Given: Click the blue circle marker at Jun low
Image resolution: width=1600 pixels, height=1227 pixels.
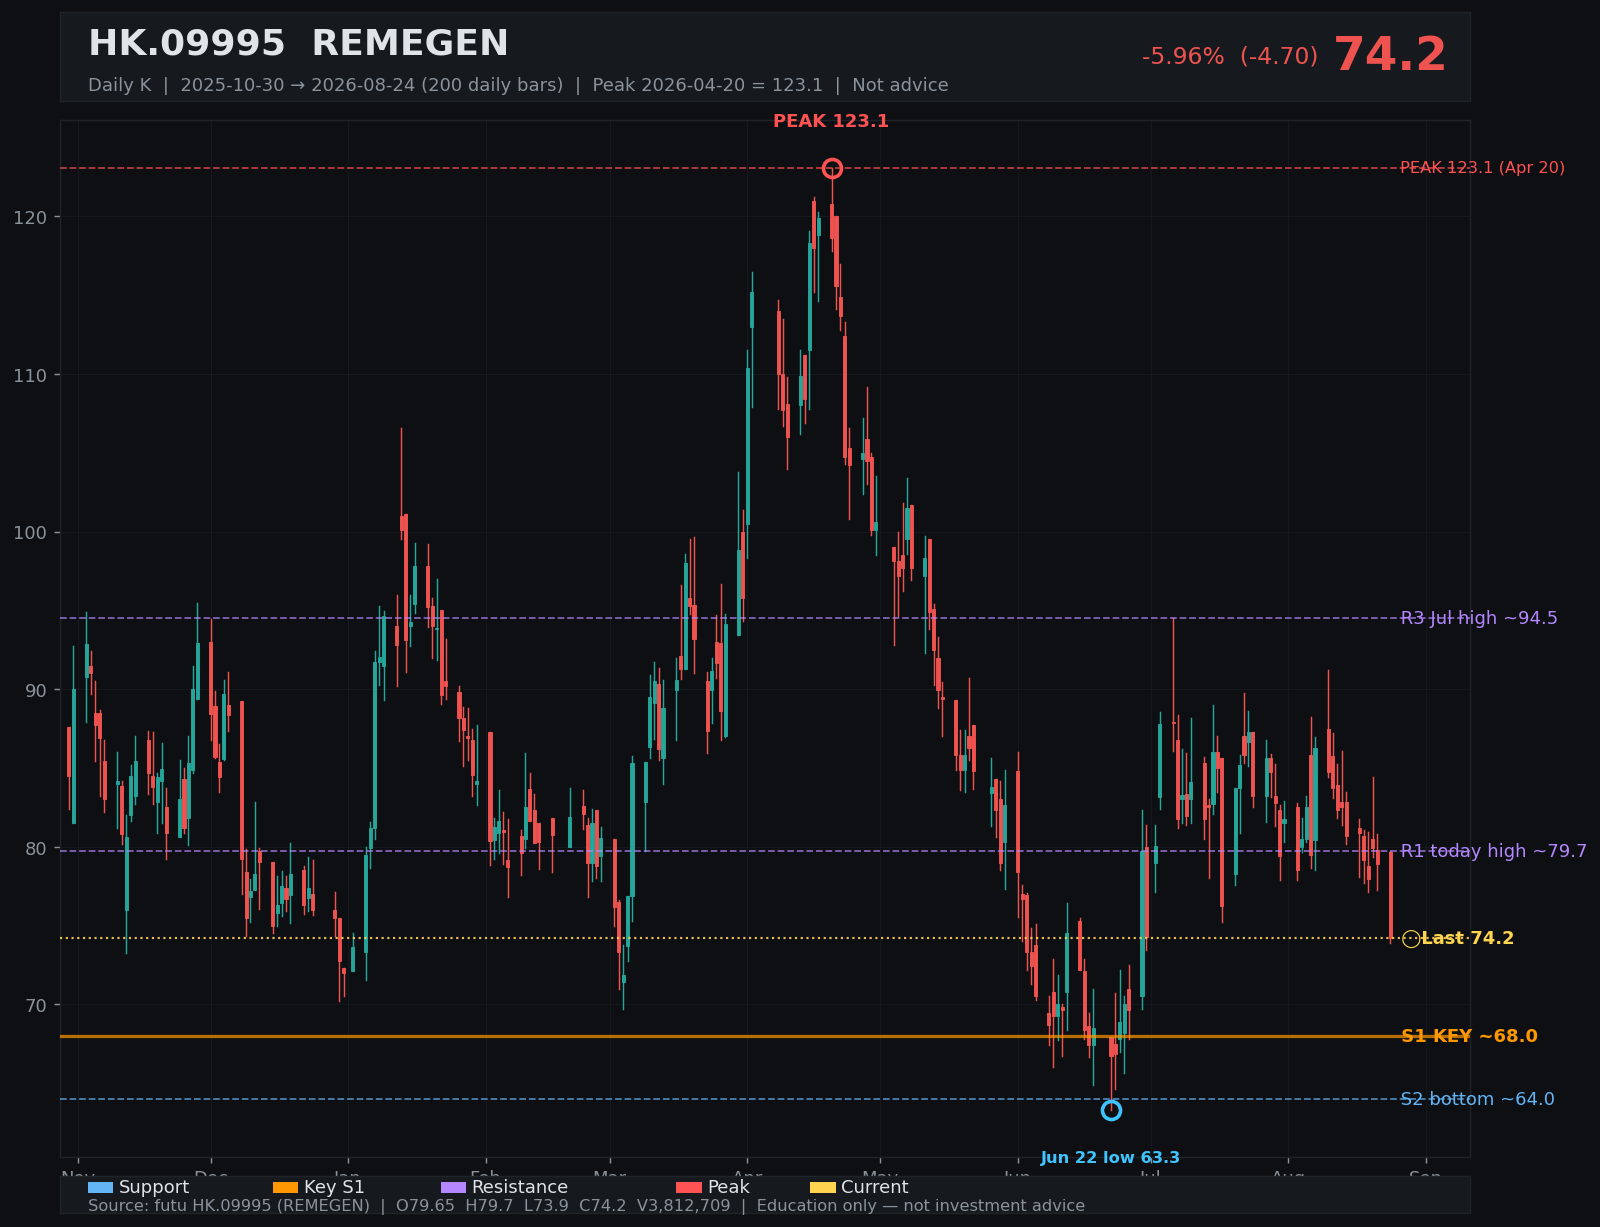Looking at the screenshot, I should pyautogui.click(x=1111, y=1110).
